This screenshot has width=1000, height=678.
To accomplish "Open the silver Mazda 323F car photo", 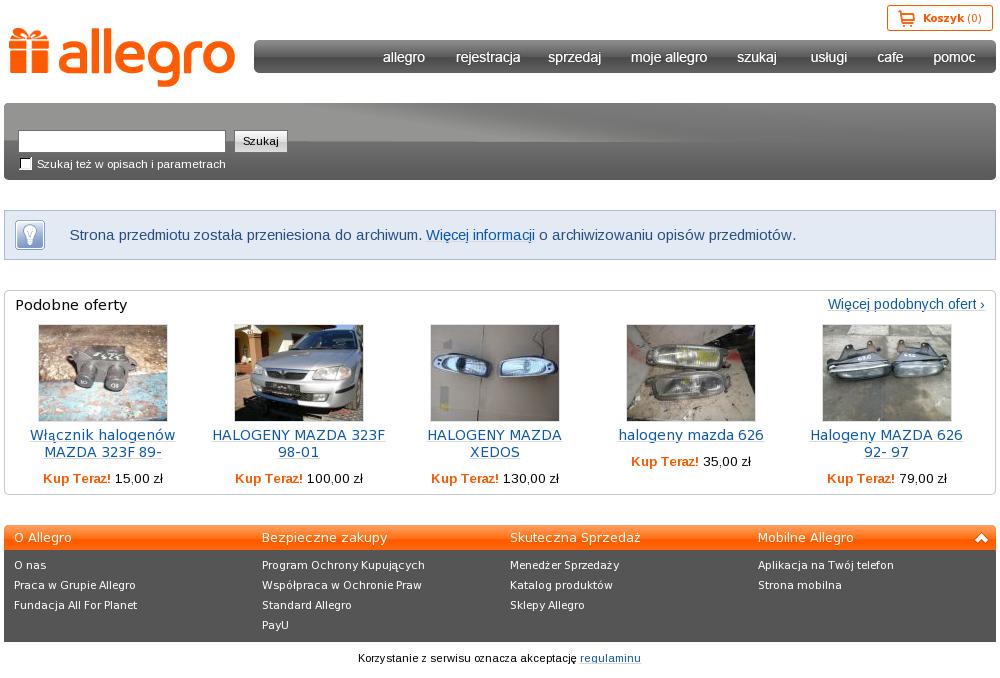I will click(298, 372).
